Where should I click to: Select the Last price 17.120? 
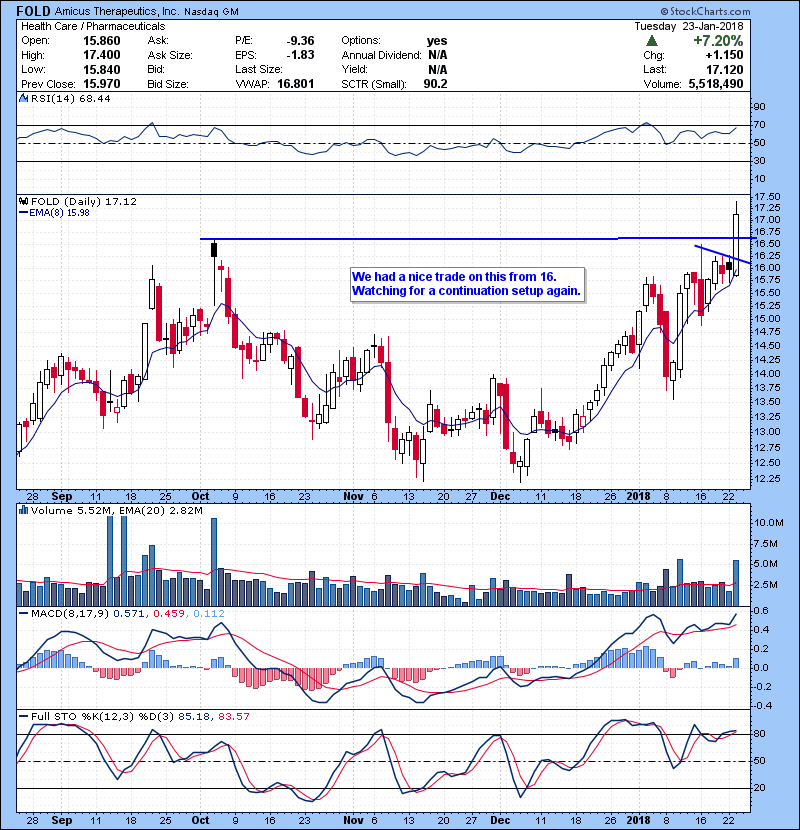tap(725, 69)
